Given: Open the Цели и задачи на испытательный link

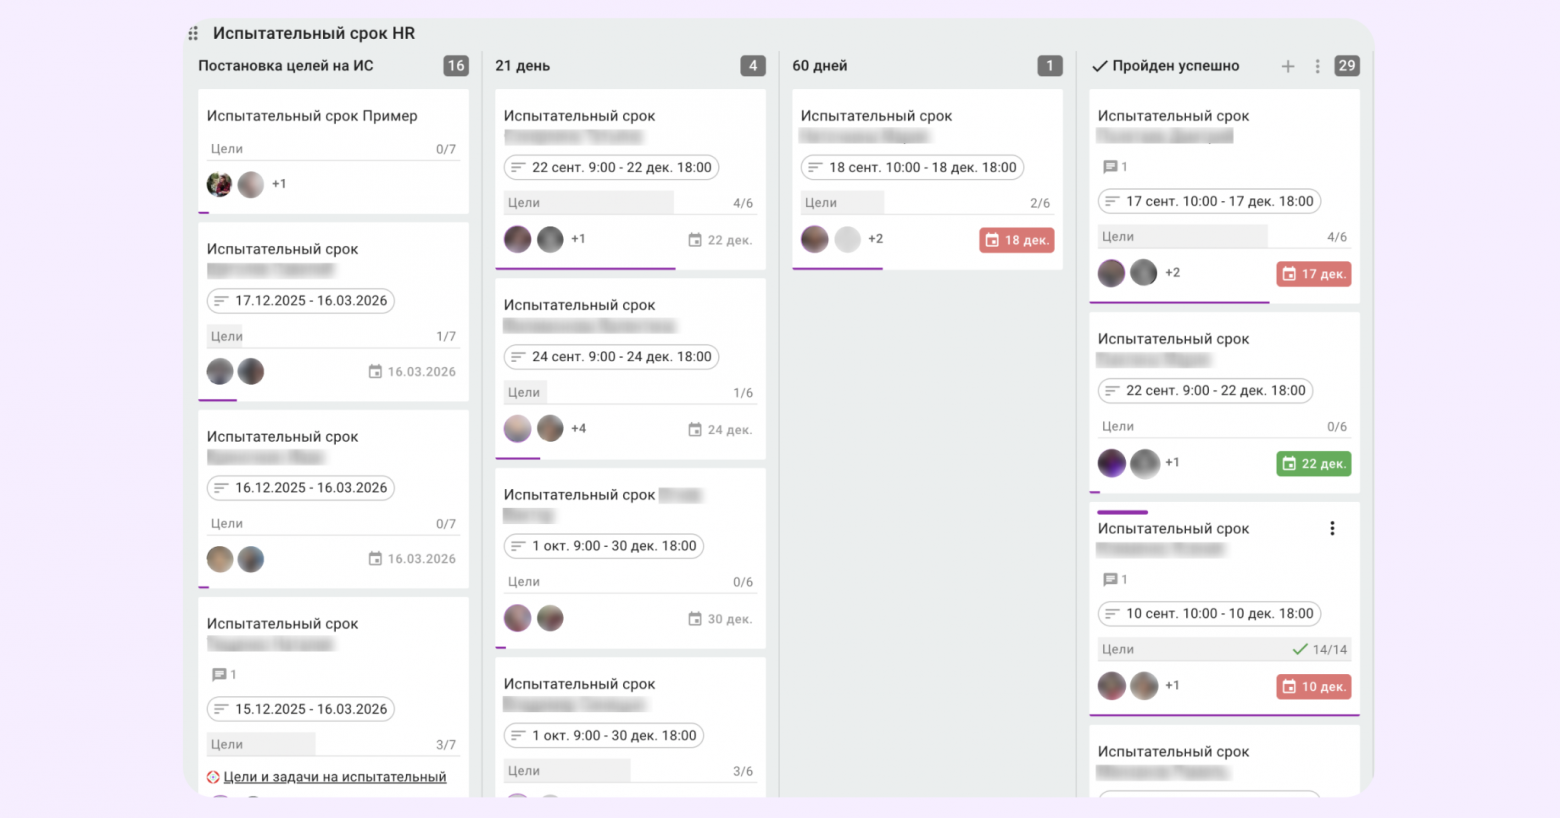Looking at the screenshot, I should point(334,777).
